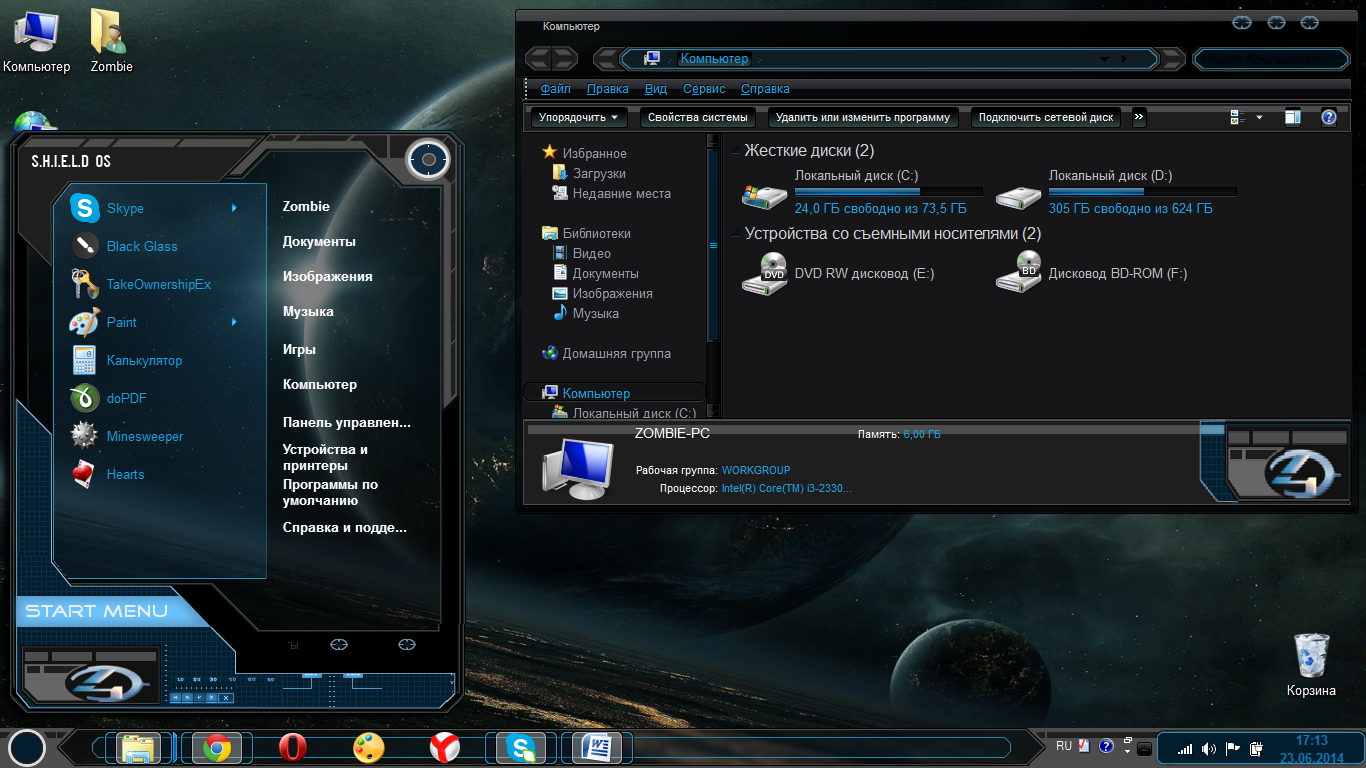Click the Explorer search box
The height and width of the screenshot is (768, 1366).
click(x=1270, y=59)
